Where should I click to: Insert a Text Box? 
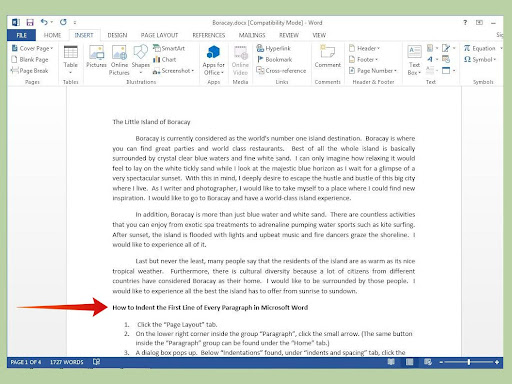[x=414, y=60]
